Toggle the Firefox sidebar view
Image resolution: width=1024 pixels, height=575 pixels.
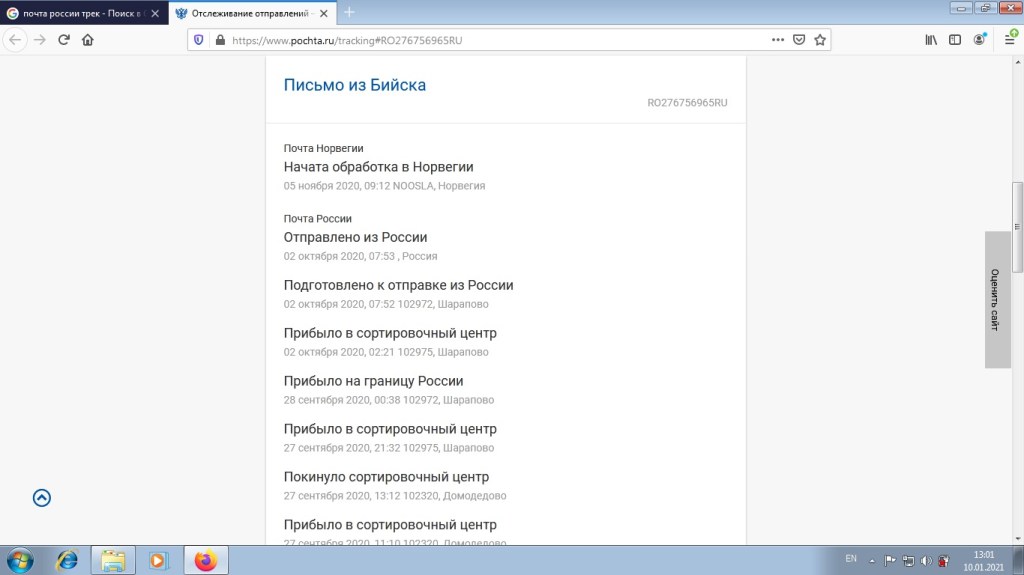point(955,40)
